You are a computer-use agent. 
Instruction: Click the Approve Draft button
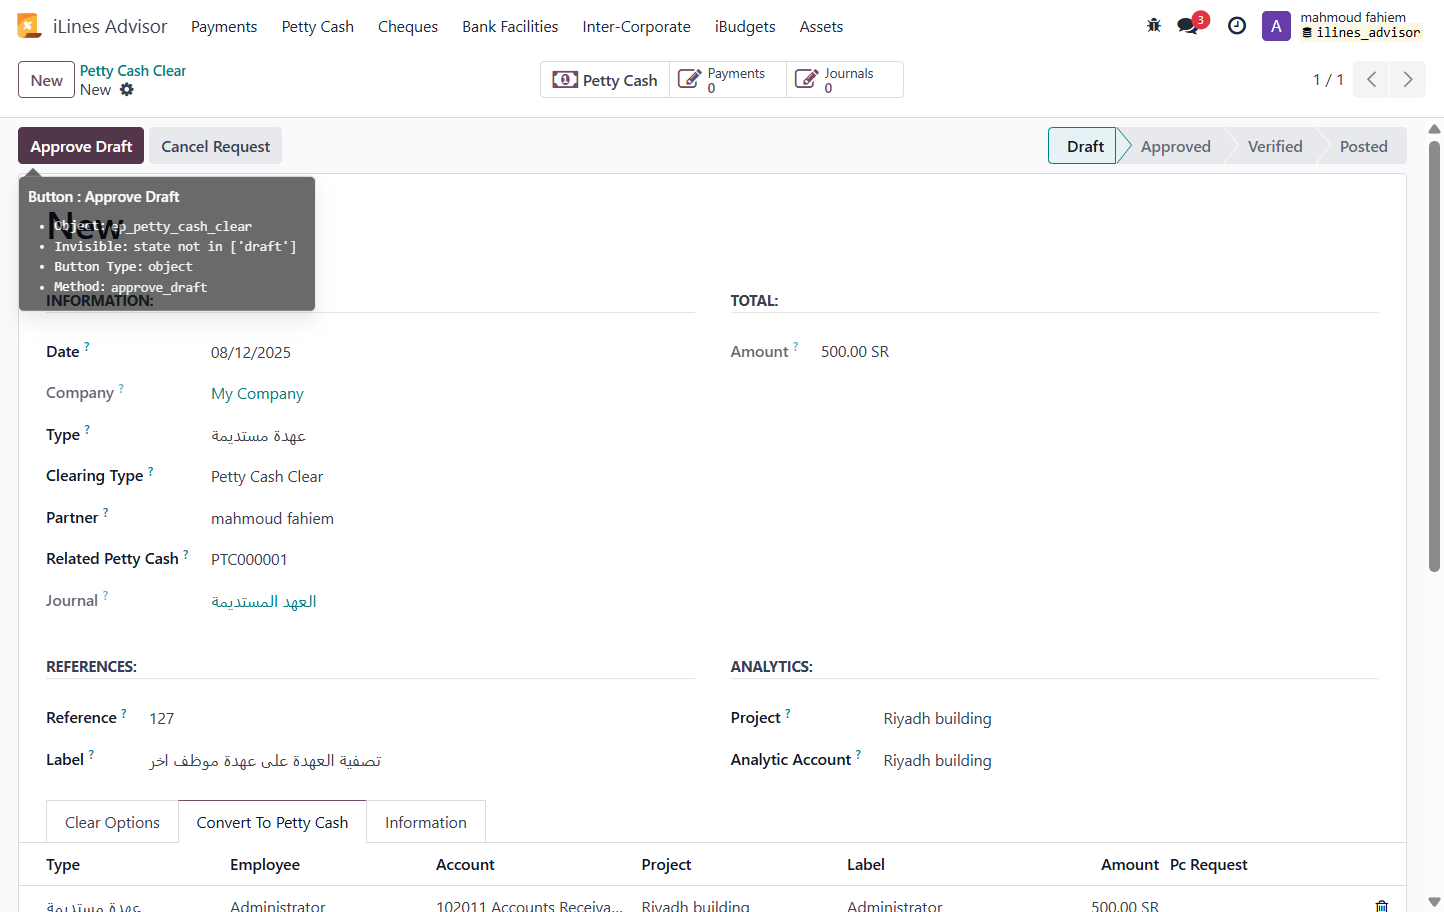pyautogui.click(x=81, y=146)
